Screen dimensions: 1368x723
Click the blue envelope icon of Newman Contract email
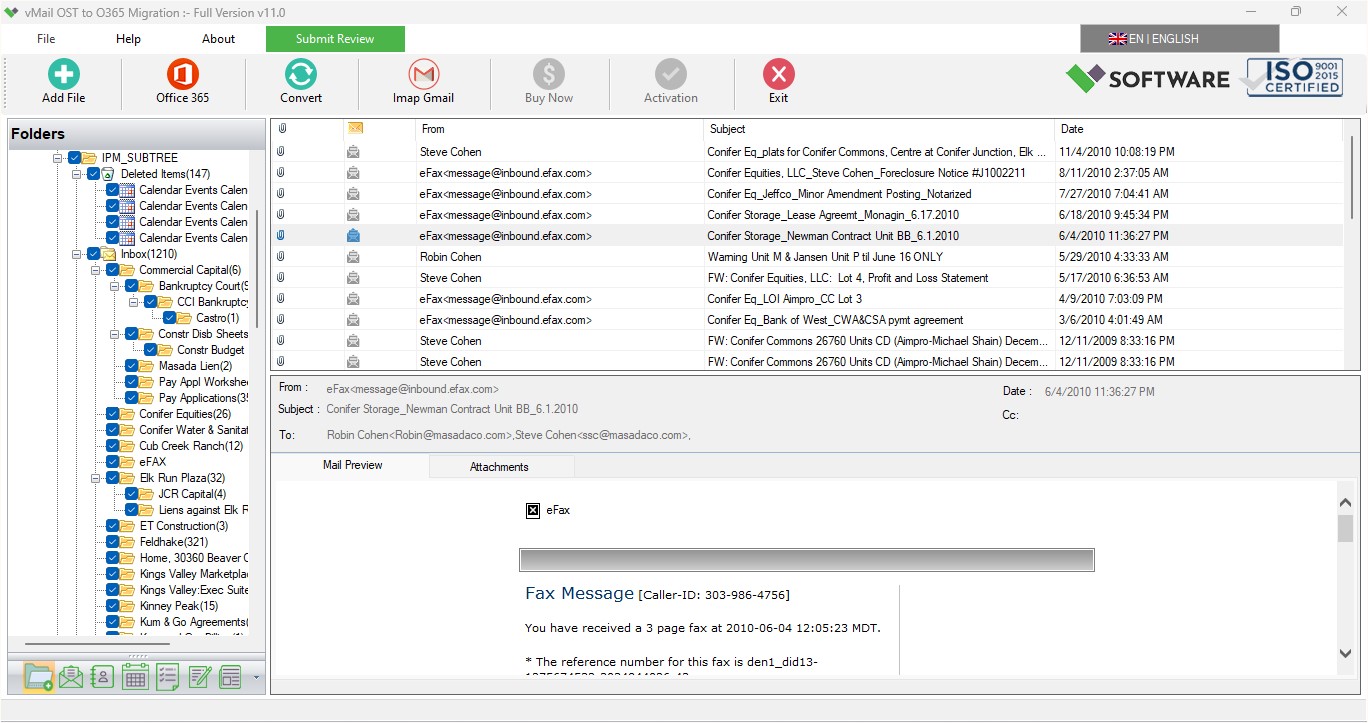point(353,236)
